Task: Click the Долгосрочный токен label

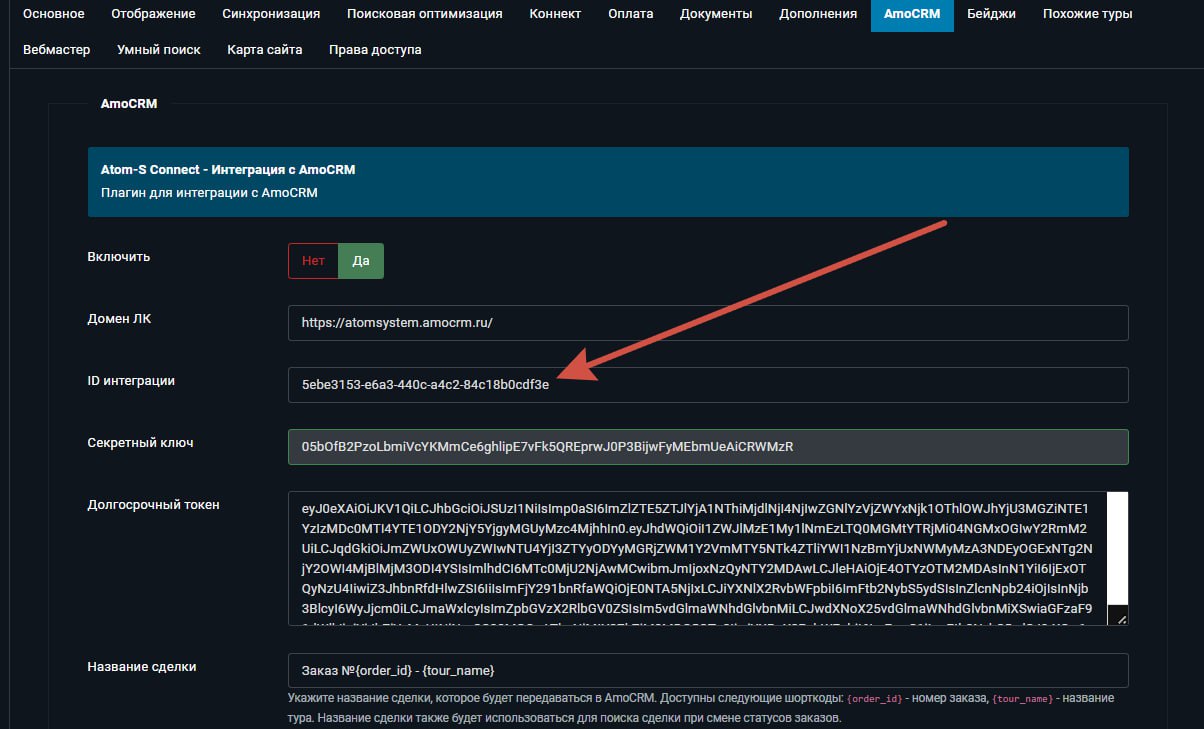Action: pos(153,505)
